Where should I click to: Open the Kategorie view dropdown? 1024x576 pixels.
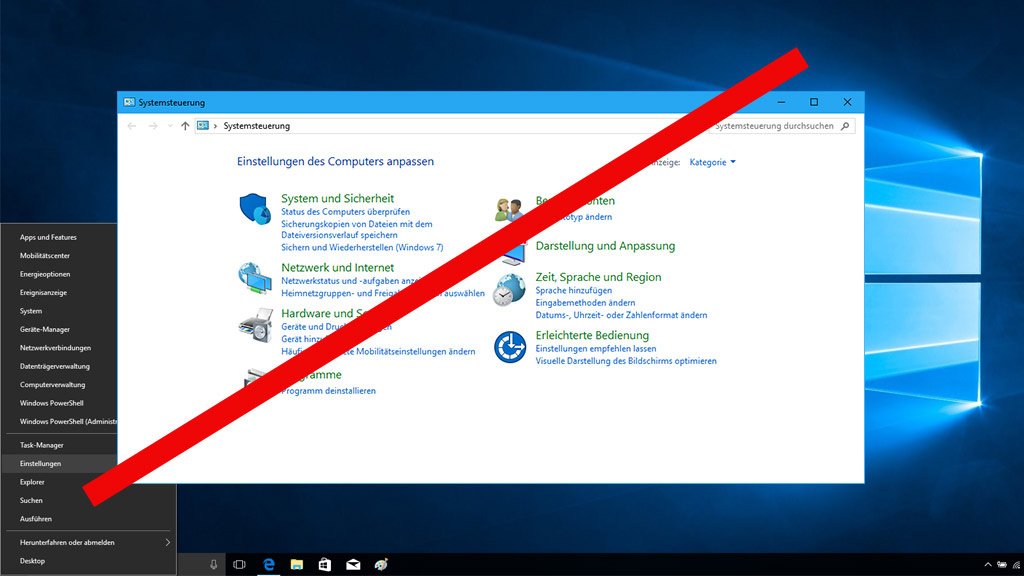[712, 162]
